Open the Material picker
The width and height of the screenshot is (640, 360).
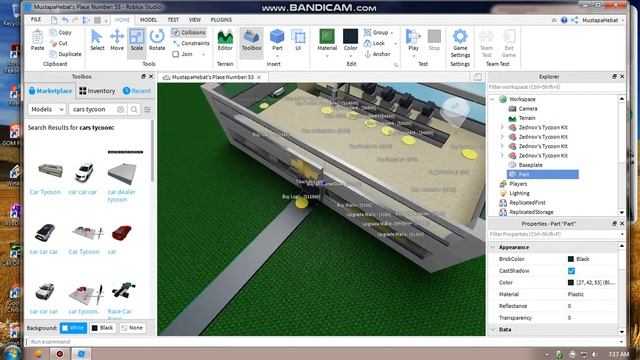pos(327,40)
